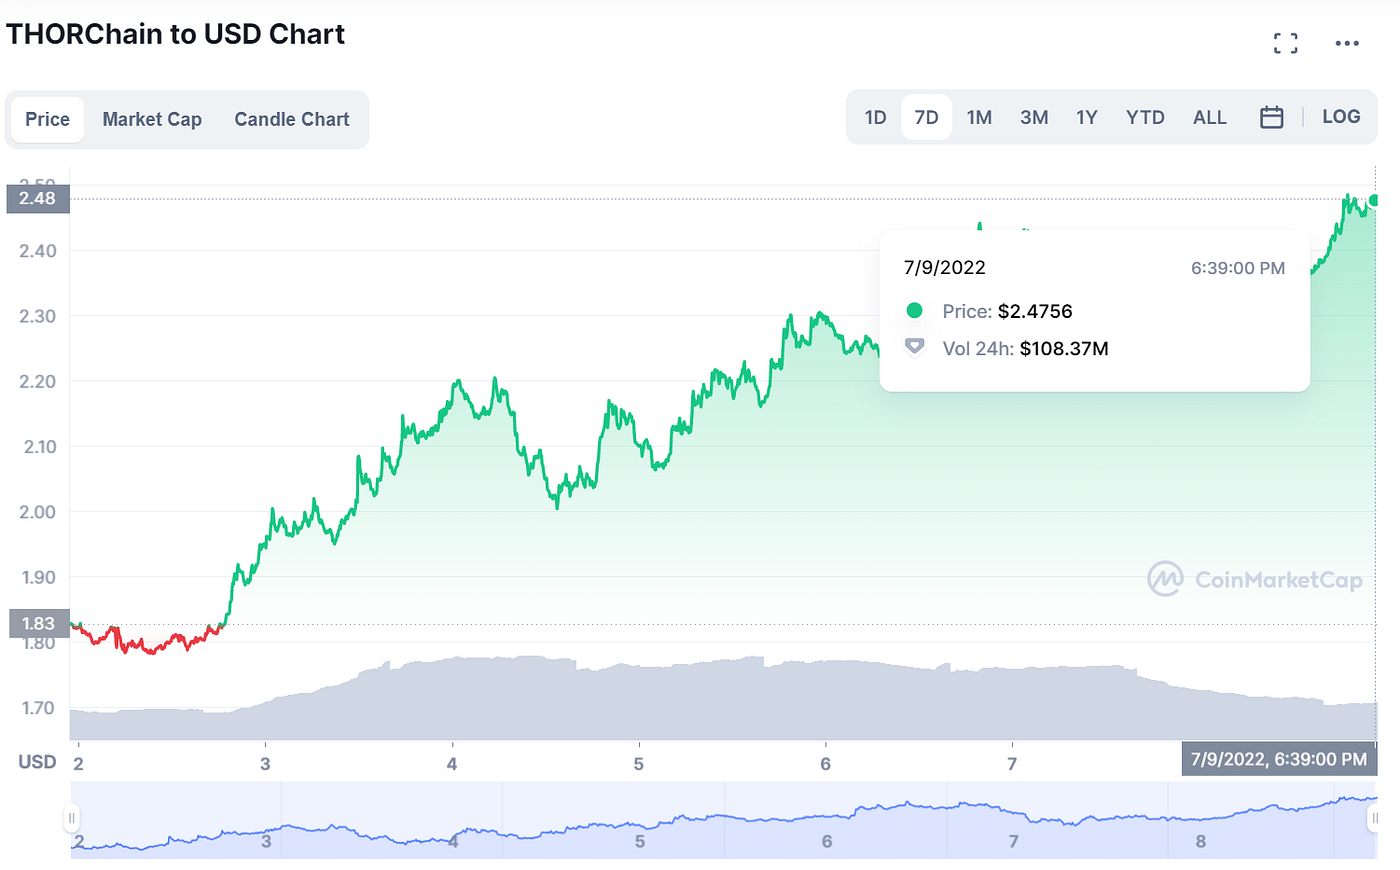Screen dimensions: 1400x870
Task: Select the 1M time range
Action: coord(979,117)
